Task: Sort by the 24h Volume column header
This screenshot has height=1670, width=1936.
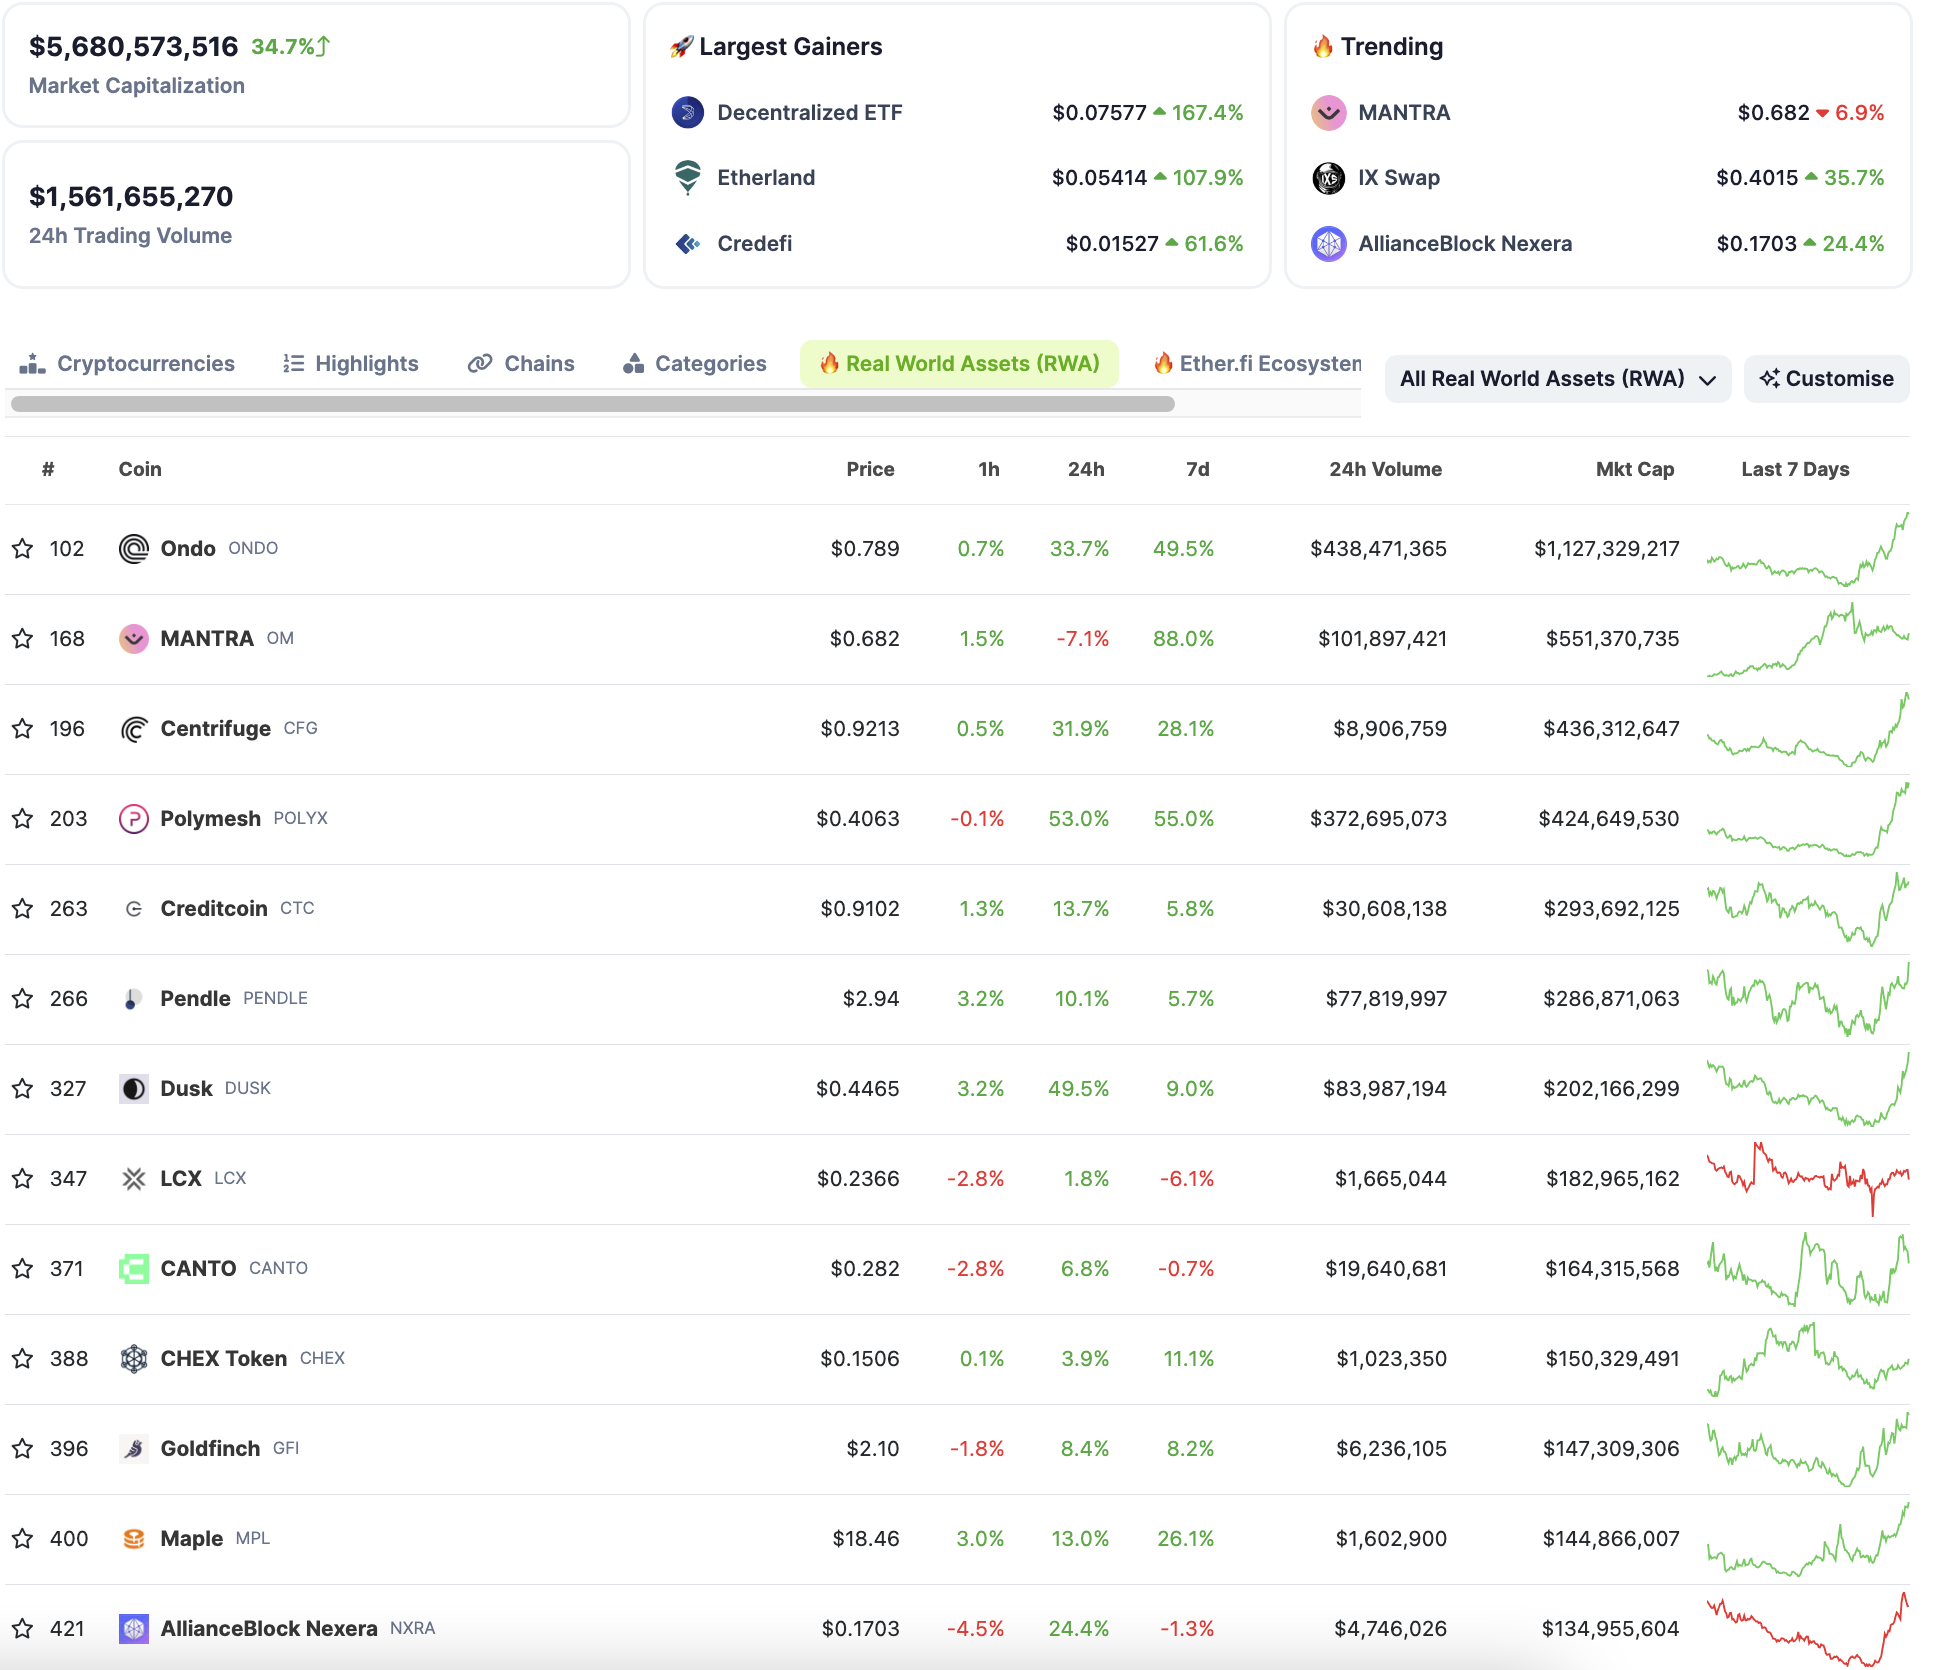Action: (x=1385, y=470)
